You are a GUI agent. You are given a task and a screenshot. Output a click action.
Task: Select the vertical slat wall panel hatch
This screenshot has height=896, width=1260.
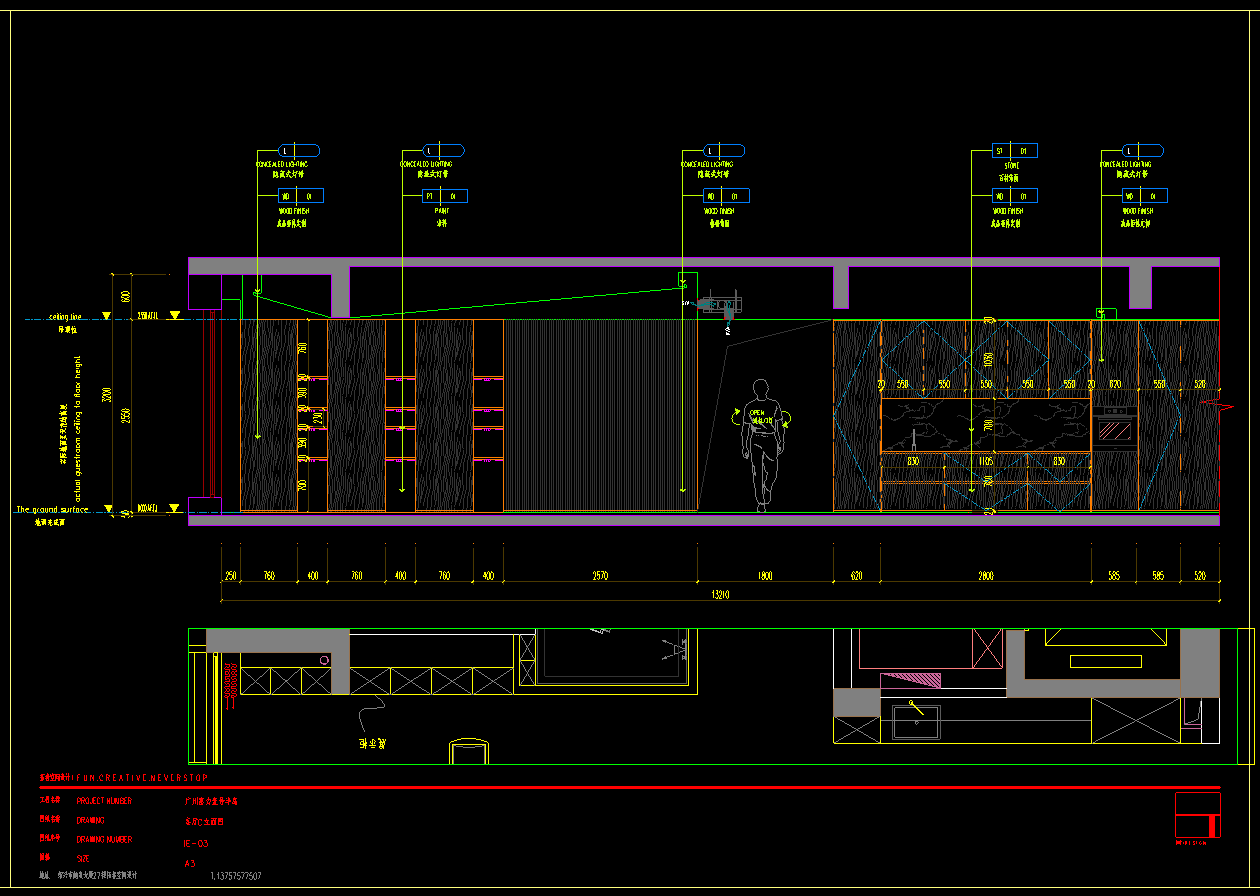click(x=600, y=415)
